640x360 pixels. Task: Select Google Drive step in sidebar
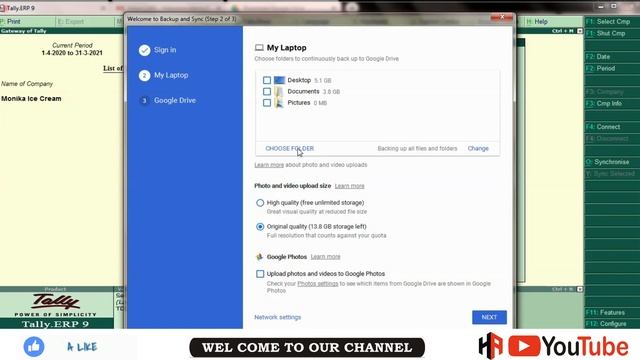tap(175, 100)
